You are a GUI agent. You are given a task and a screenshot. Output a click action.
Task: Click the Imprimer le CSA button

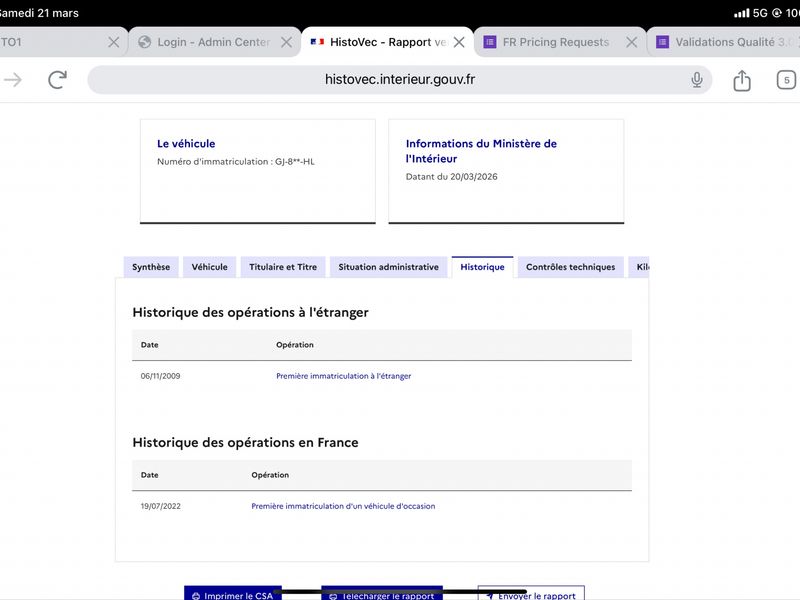(233, 593)
